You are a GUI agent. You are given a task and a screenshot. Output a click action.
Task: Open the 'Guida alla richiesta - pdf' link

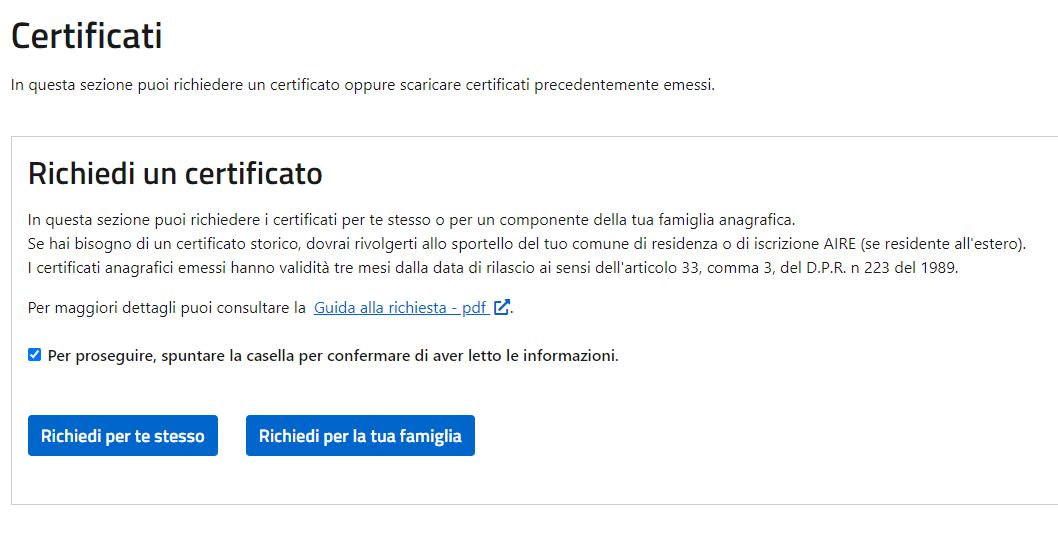pos(401,308)
